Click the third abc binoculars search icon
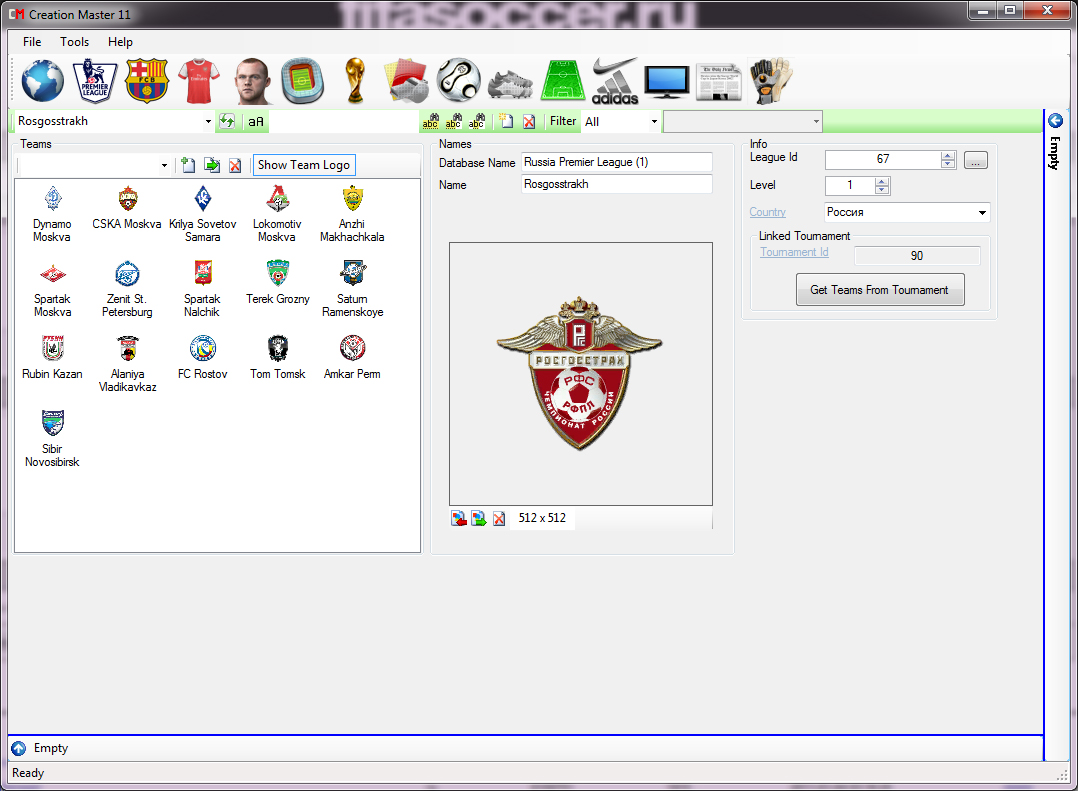1078x791 pixels. tap(476, 122)
